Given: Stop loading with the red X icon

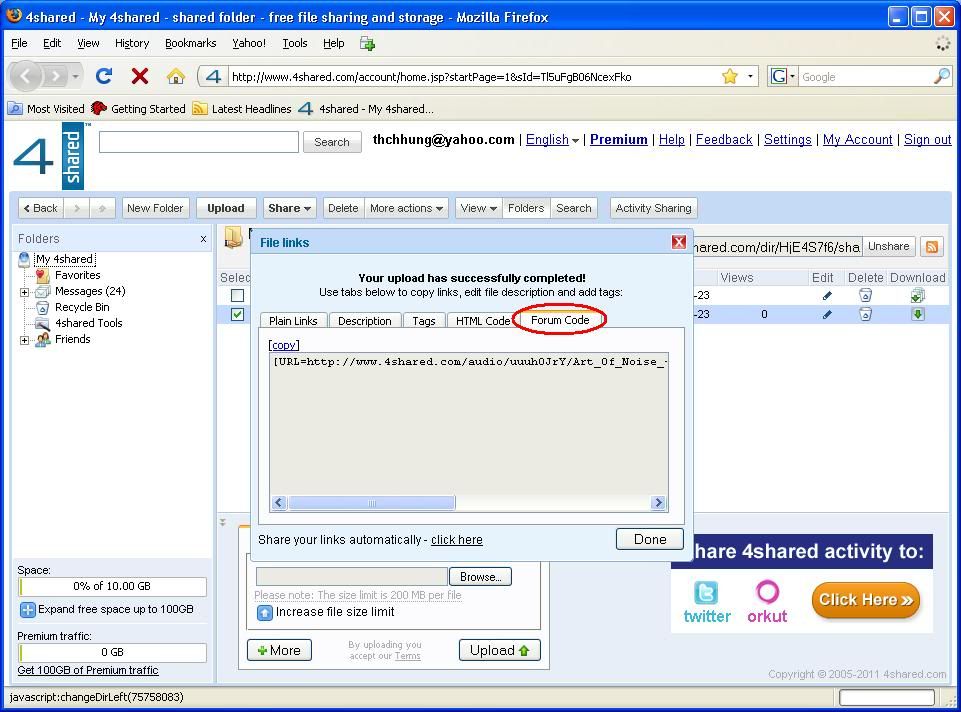Looking at the screenshot, I should pyautogui.click(x=140, y=76).
